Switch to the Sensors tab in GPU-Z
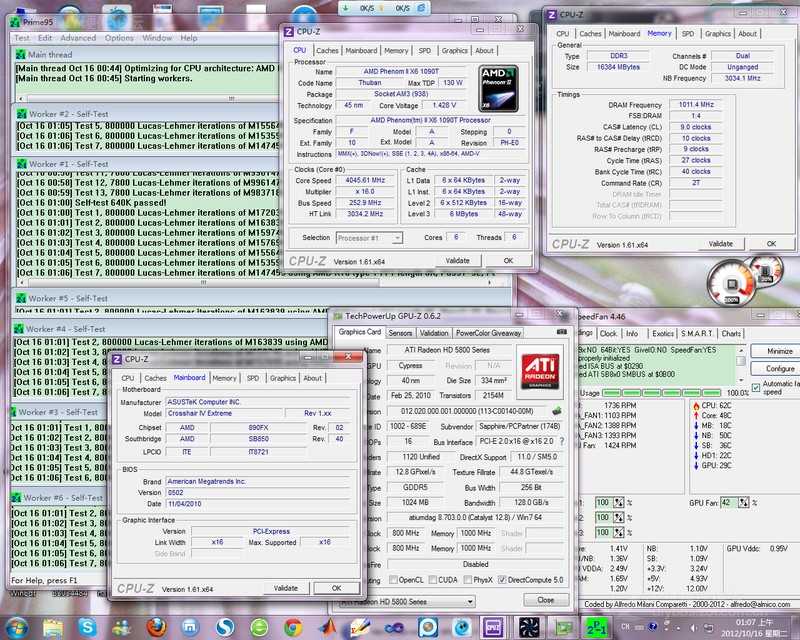 (400, 333)
